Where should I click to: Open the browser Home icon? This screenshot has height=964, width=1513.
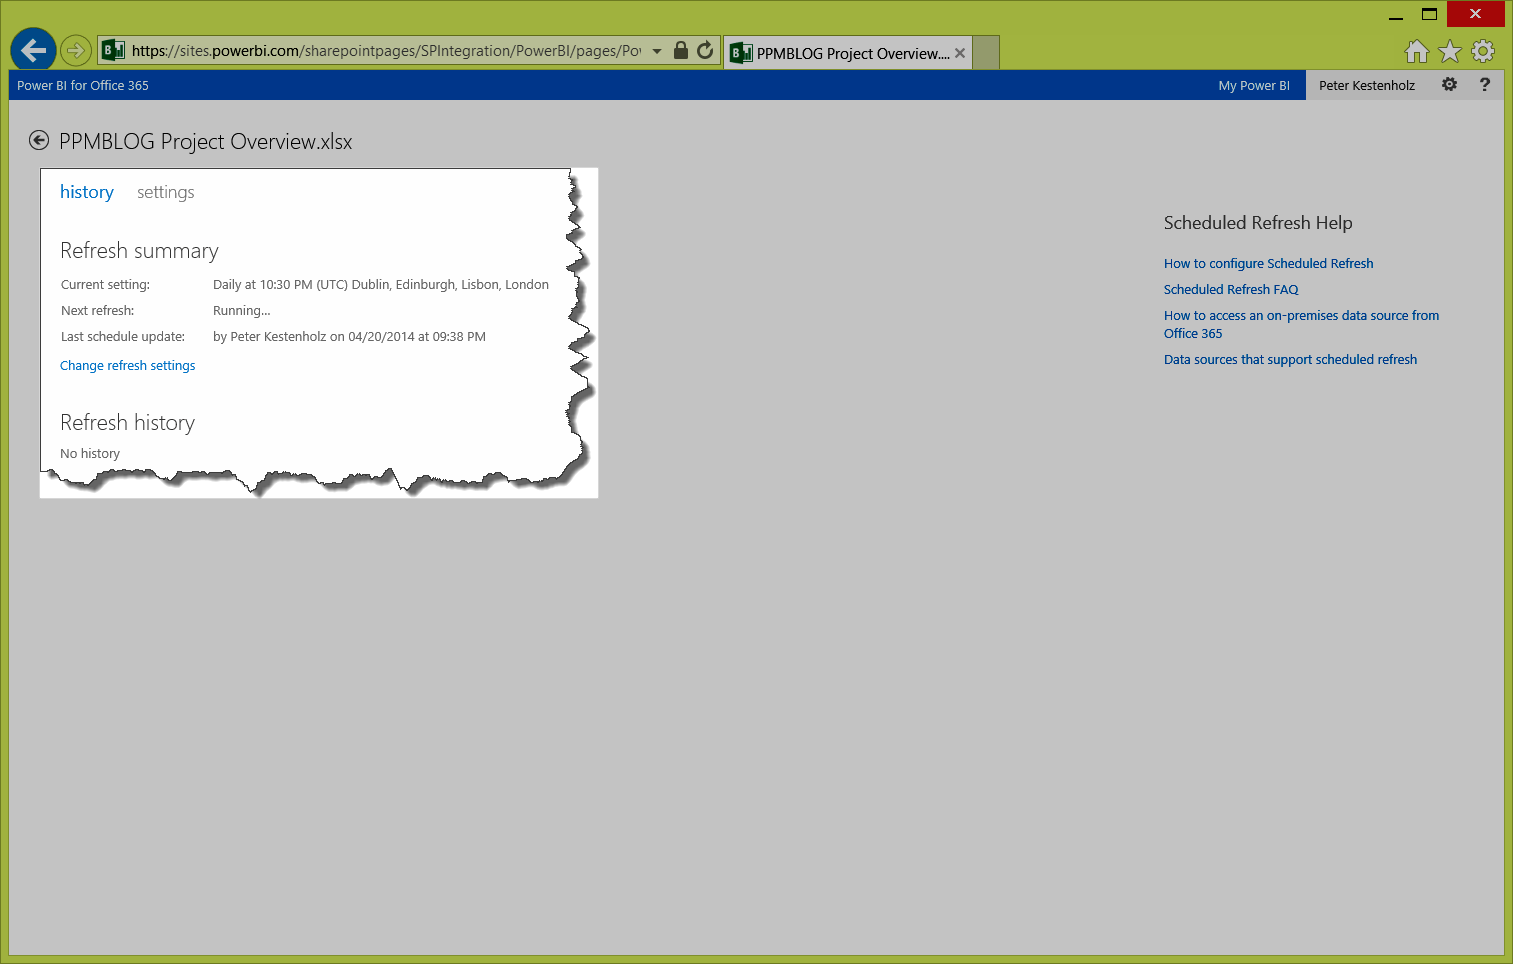point(1417,51)
